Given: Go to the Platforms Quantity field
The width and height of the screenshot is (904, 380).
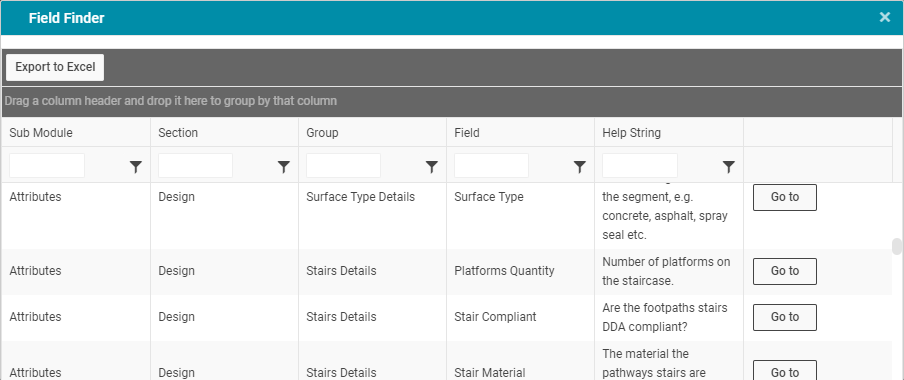Looking at the screenshot, I should tap(785, 271).
